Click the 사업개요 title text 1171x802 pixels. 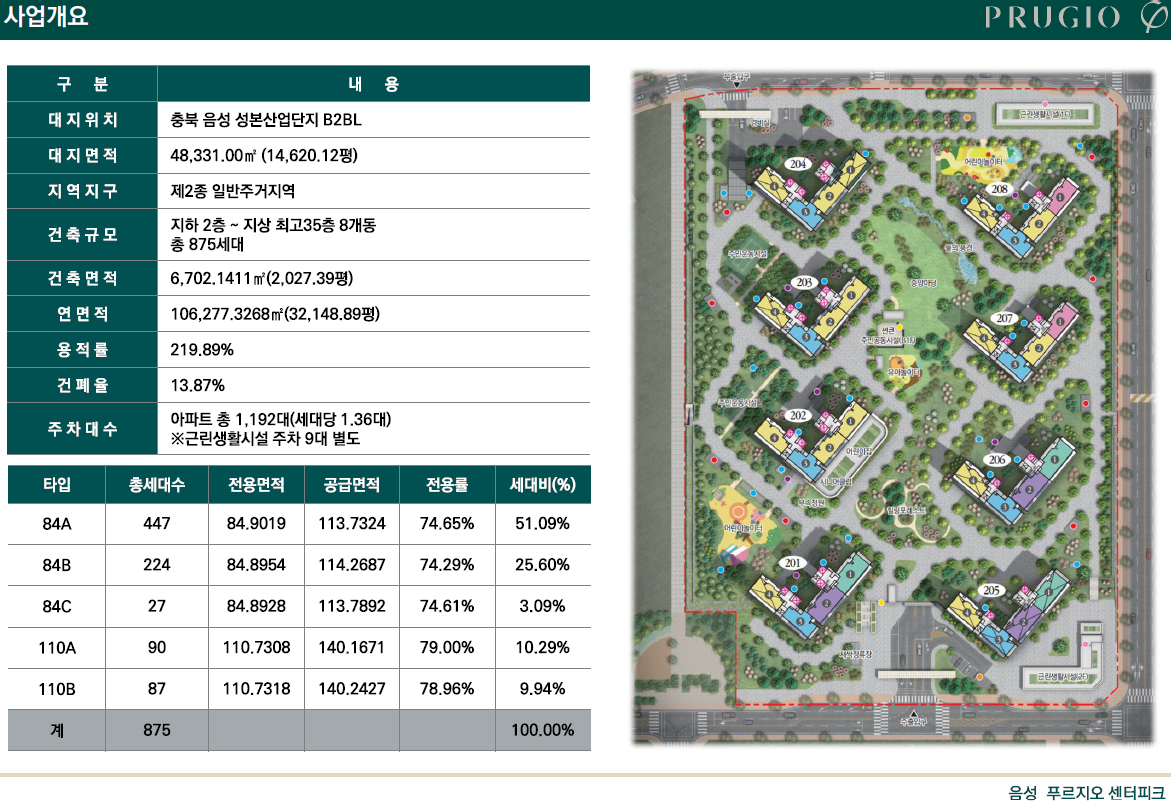tap(46, 16)
